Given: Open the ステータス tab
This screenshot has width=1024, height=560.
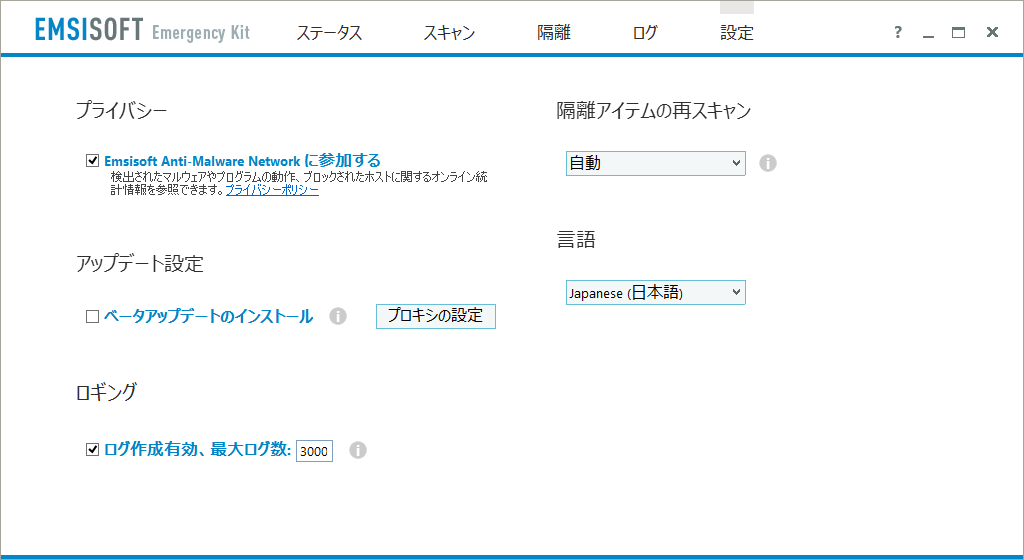Looking at the screenshot, I should (329, 33).
